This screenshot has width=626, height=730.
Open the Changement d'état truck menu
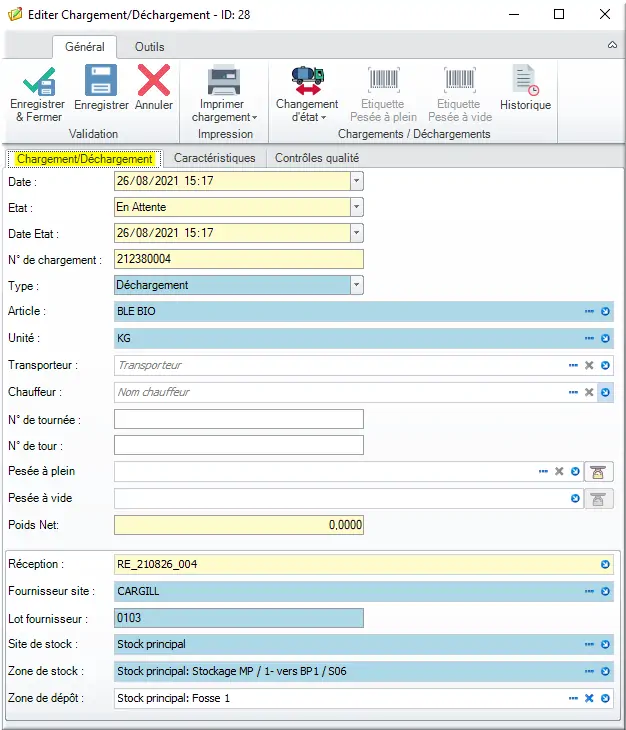(307, 94)
